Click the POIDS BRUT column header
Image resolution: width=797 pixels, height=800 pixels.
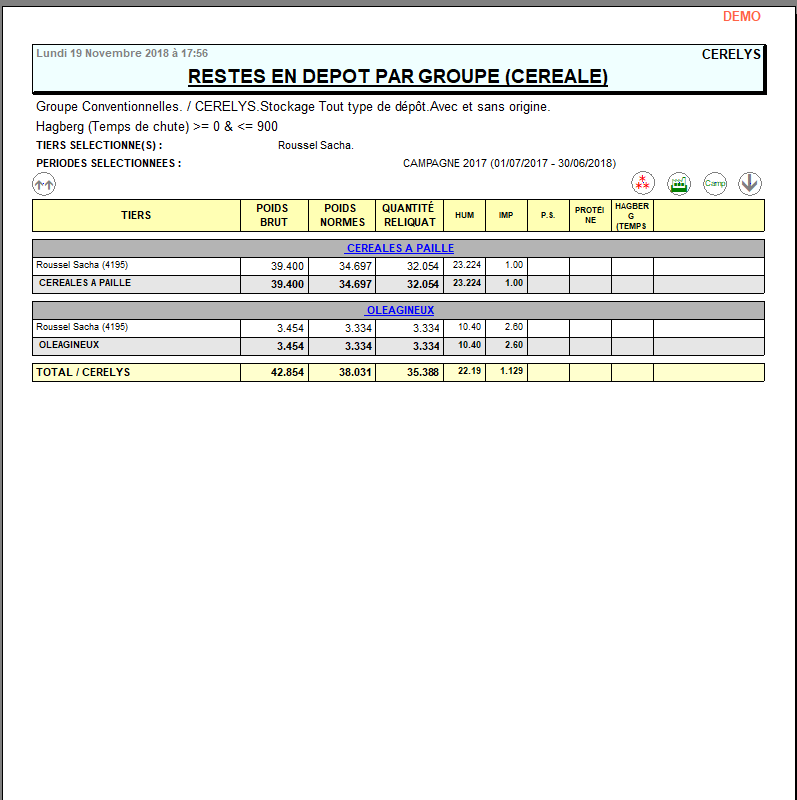coord(274,215)
